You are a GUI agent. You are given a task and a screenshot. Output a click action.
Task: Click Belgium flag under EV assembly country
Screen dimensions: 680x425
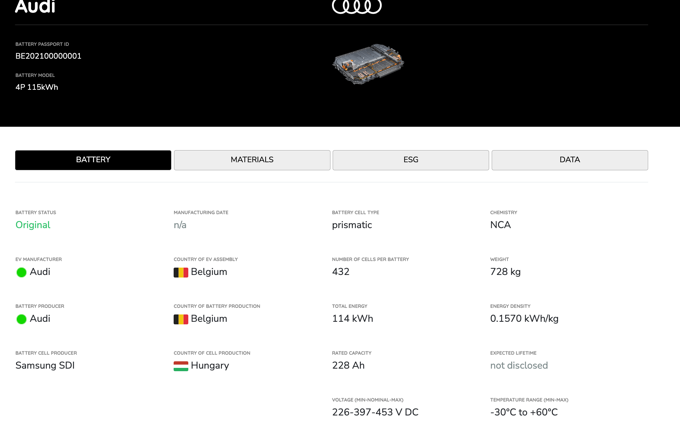(181, 272)
